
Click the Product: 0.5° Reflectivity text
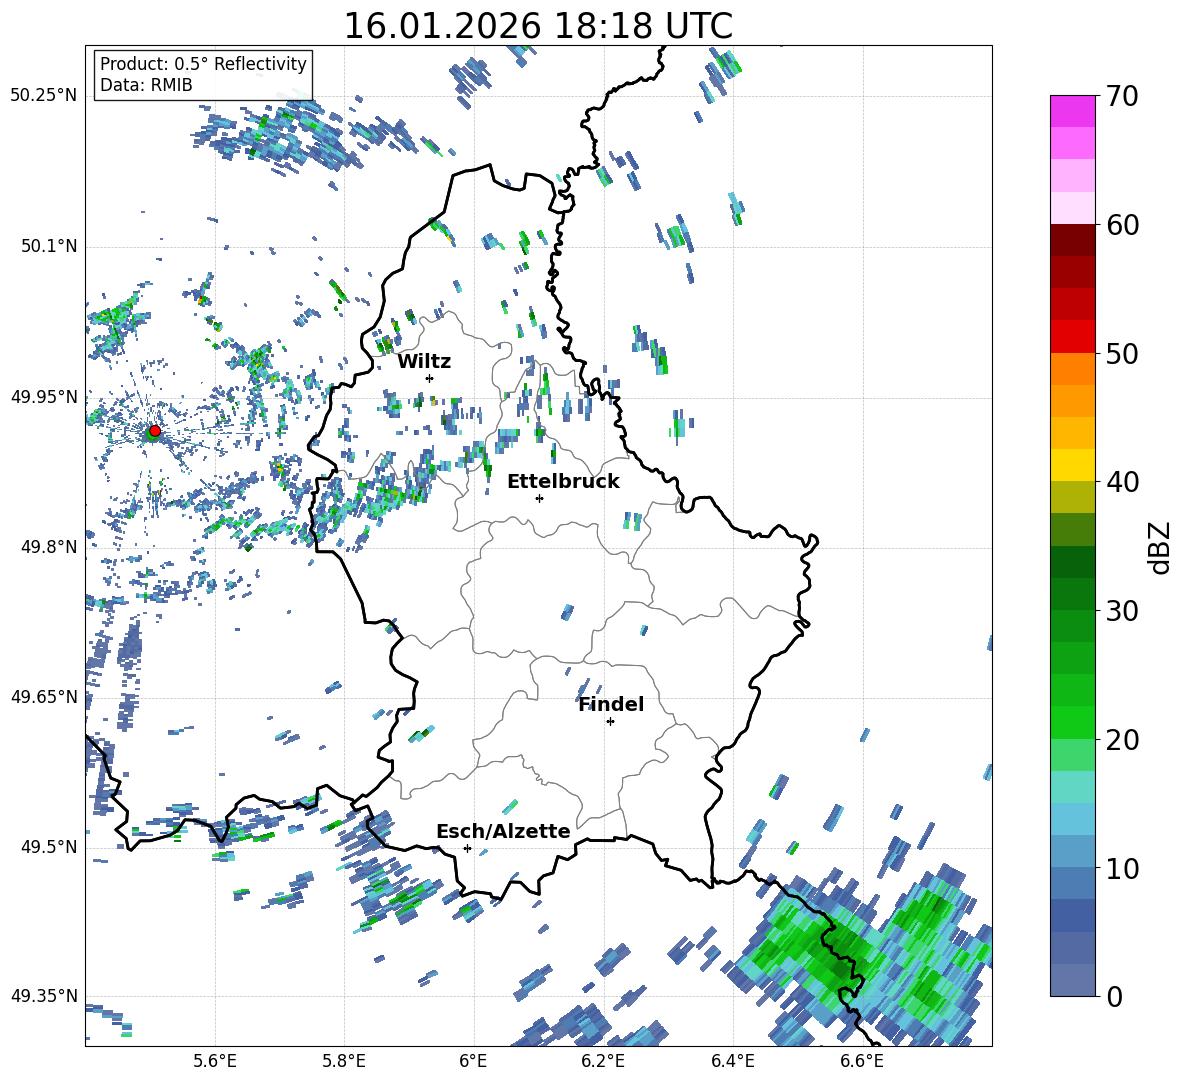tap(203, 63)
